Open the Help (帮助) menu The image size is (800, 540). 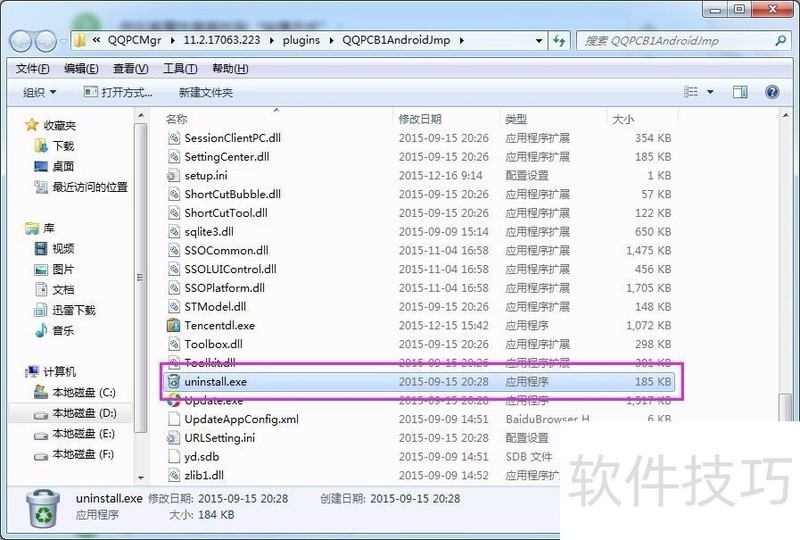(230, 68)
